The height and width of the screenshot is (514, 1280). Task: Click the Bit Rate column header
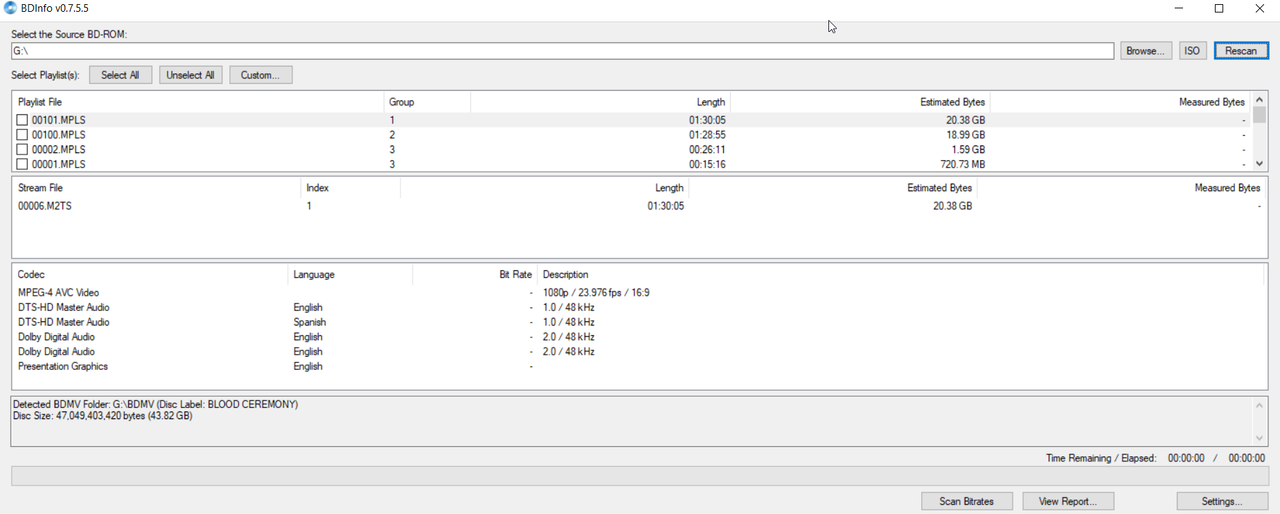475,274
